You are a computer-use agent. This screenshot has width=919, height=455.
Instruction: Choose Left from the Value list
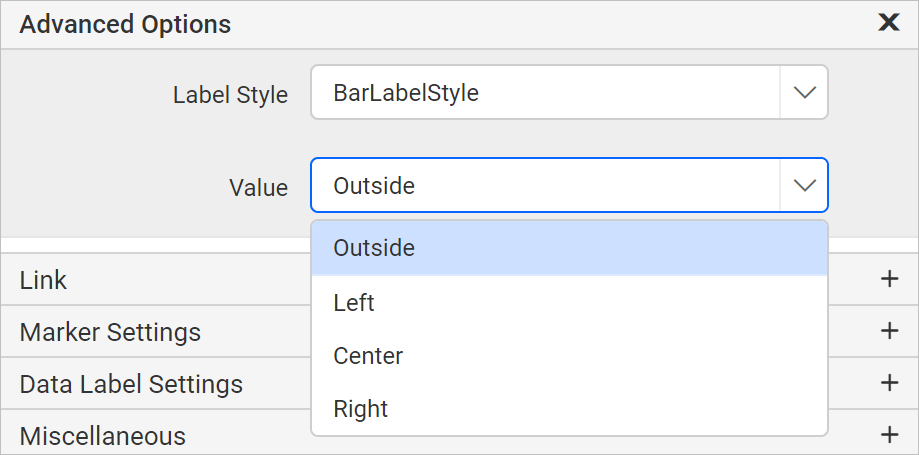pyautogui.click(x=569, y=303)
